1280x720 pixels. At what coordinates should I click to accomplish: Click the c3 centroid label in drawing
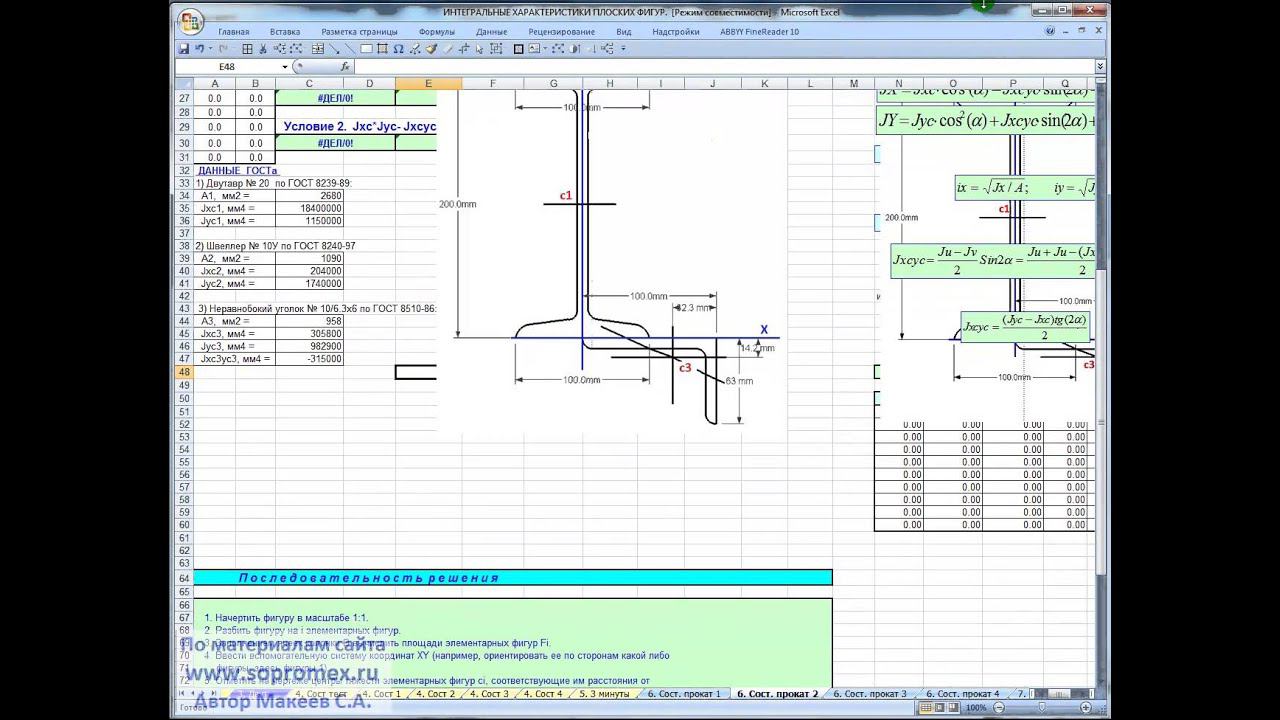(x=685, y=368)
